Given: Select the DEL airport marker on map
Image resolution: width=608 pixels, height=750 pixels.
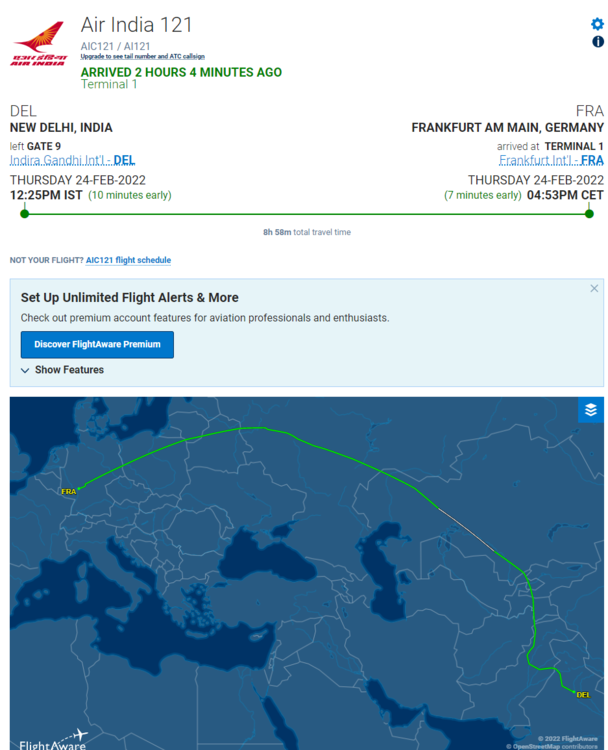Looking at the screenshot, I should (583, 693).
